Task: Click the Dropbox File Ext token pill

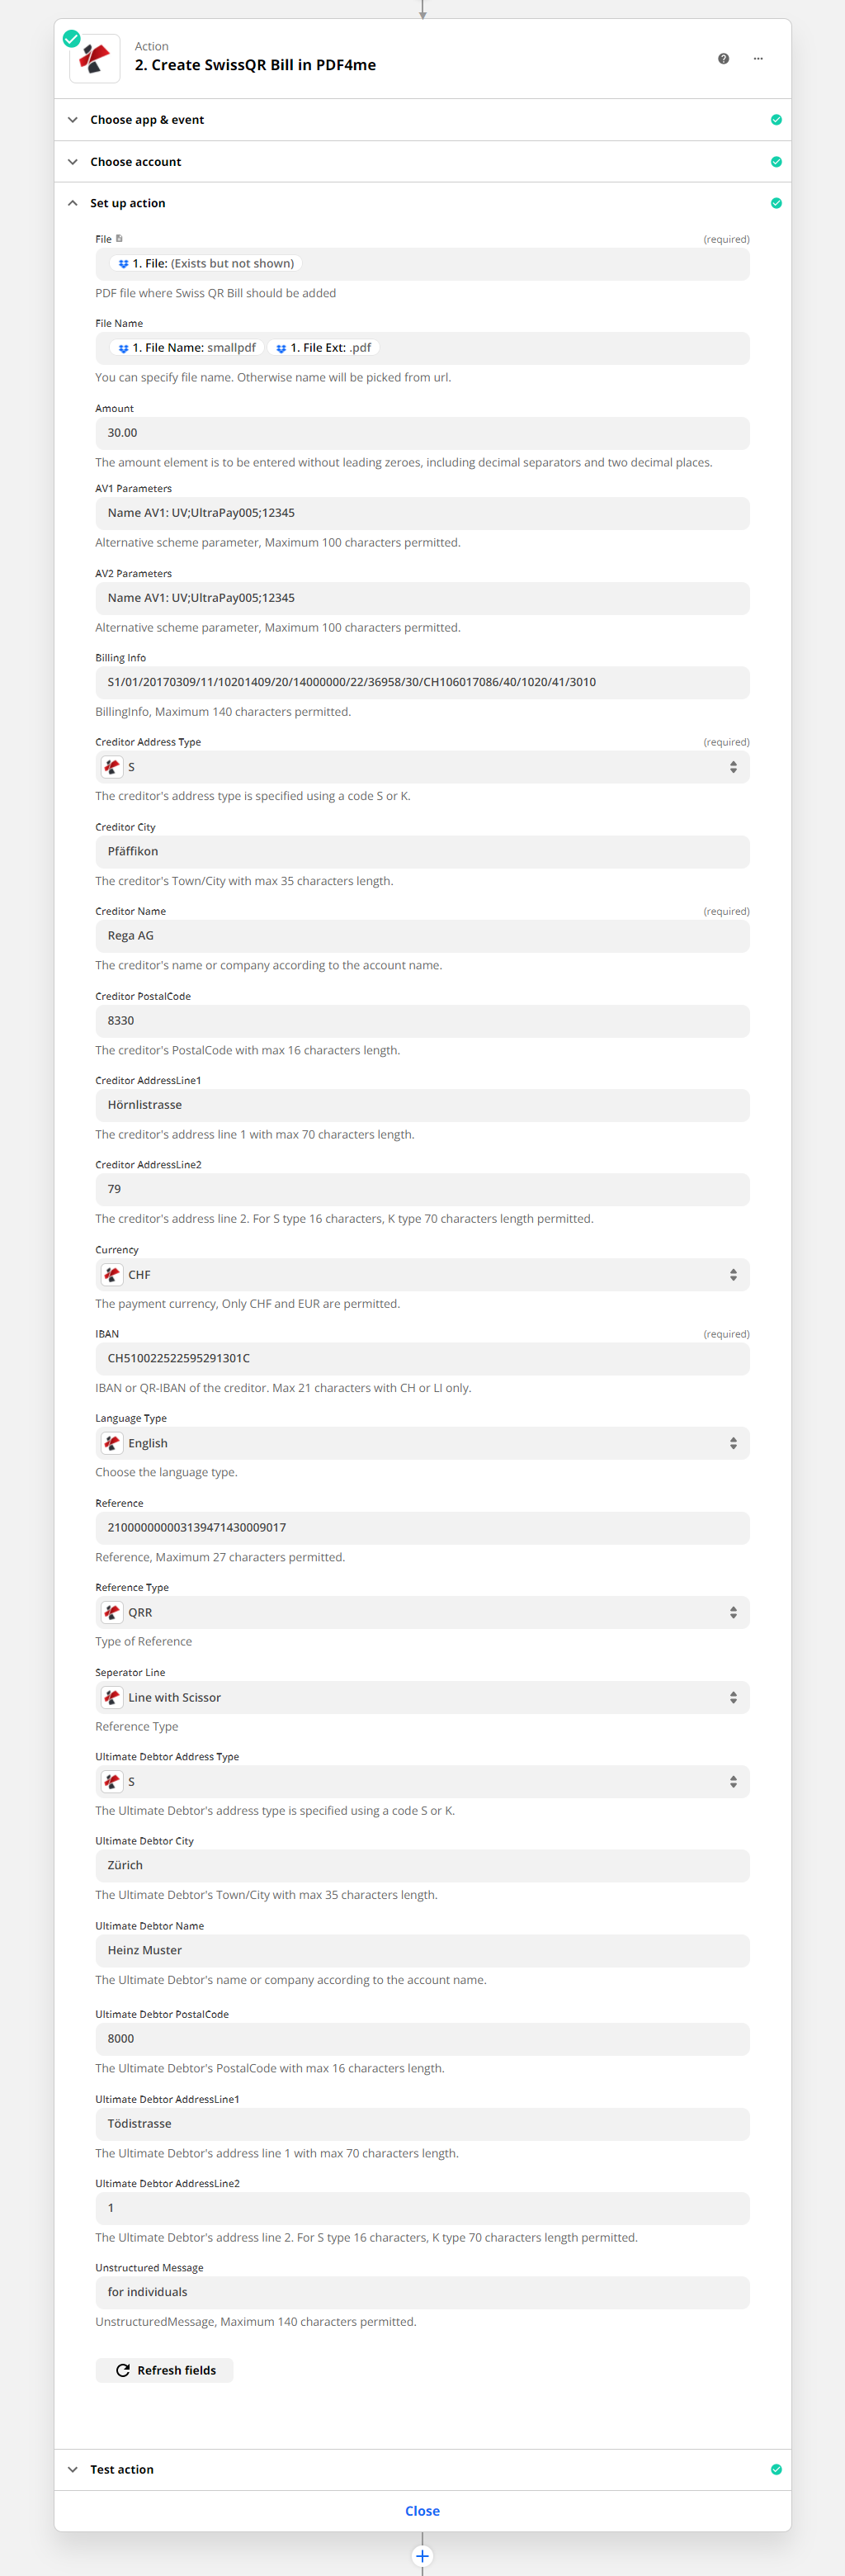Action: click(x=323, y=348)
